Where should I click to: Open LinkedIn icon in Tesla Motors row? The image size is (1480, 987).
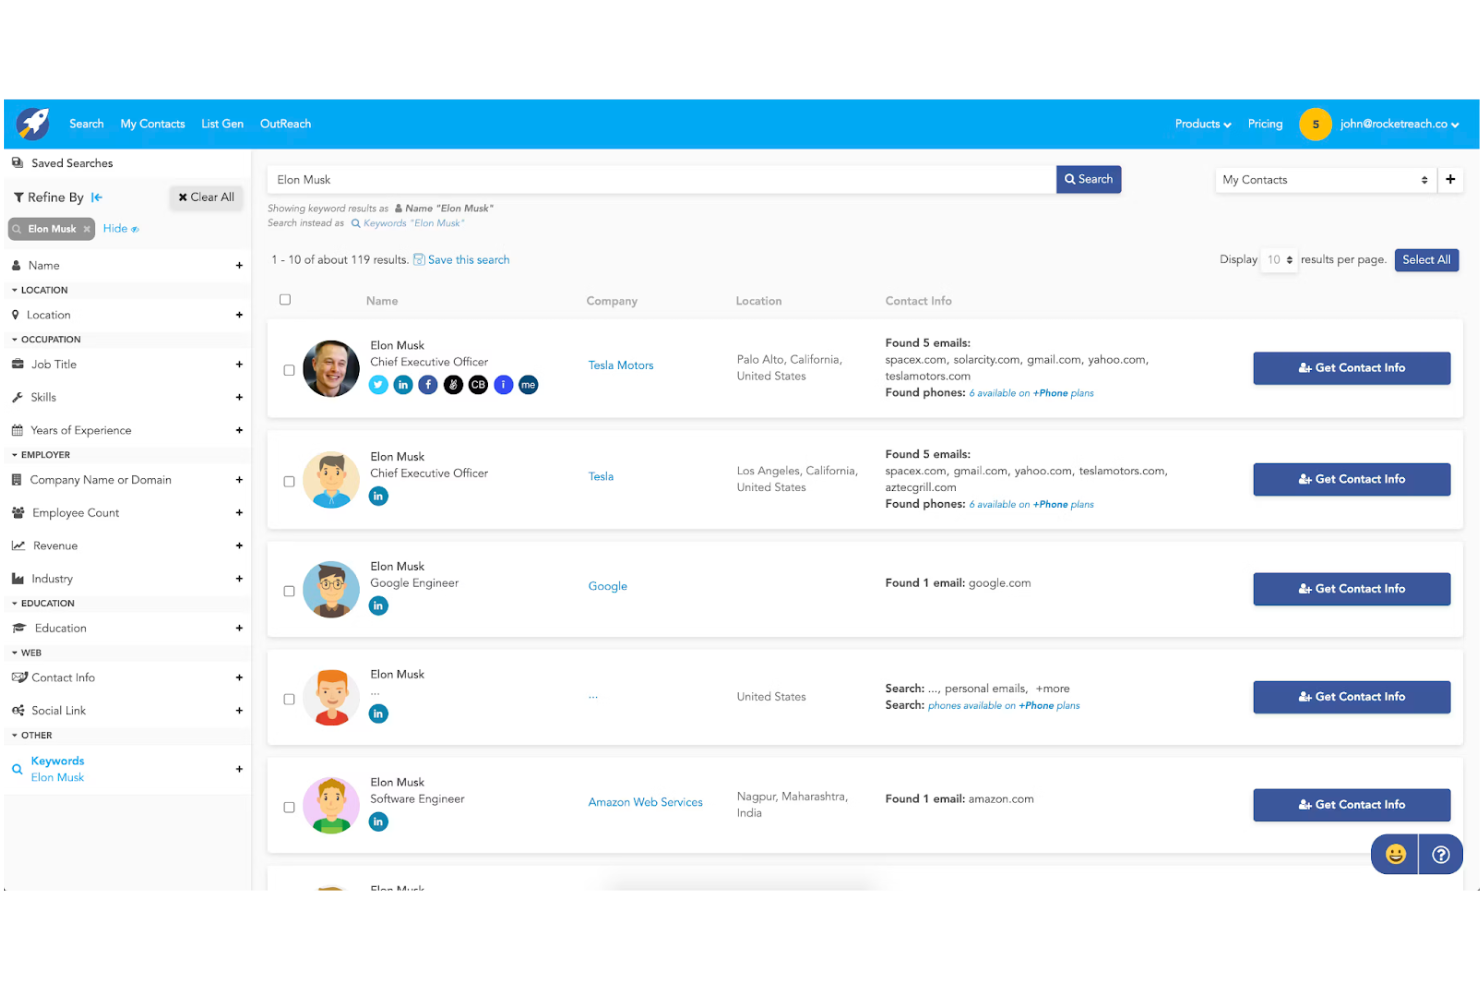403,385
